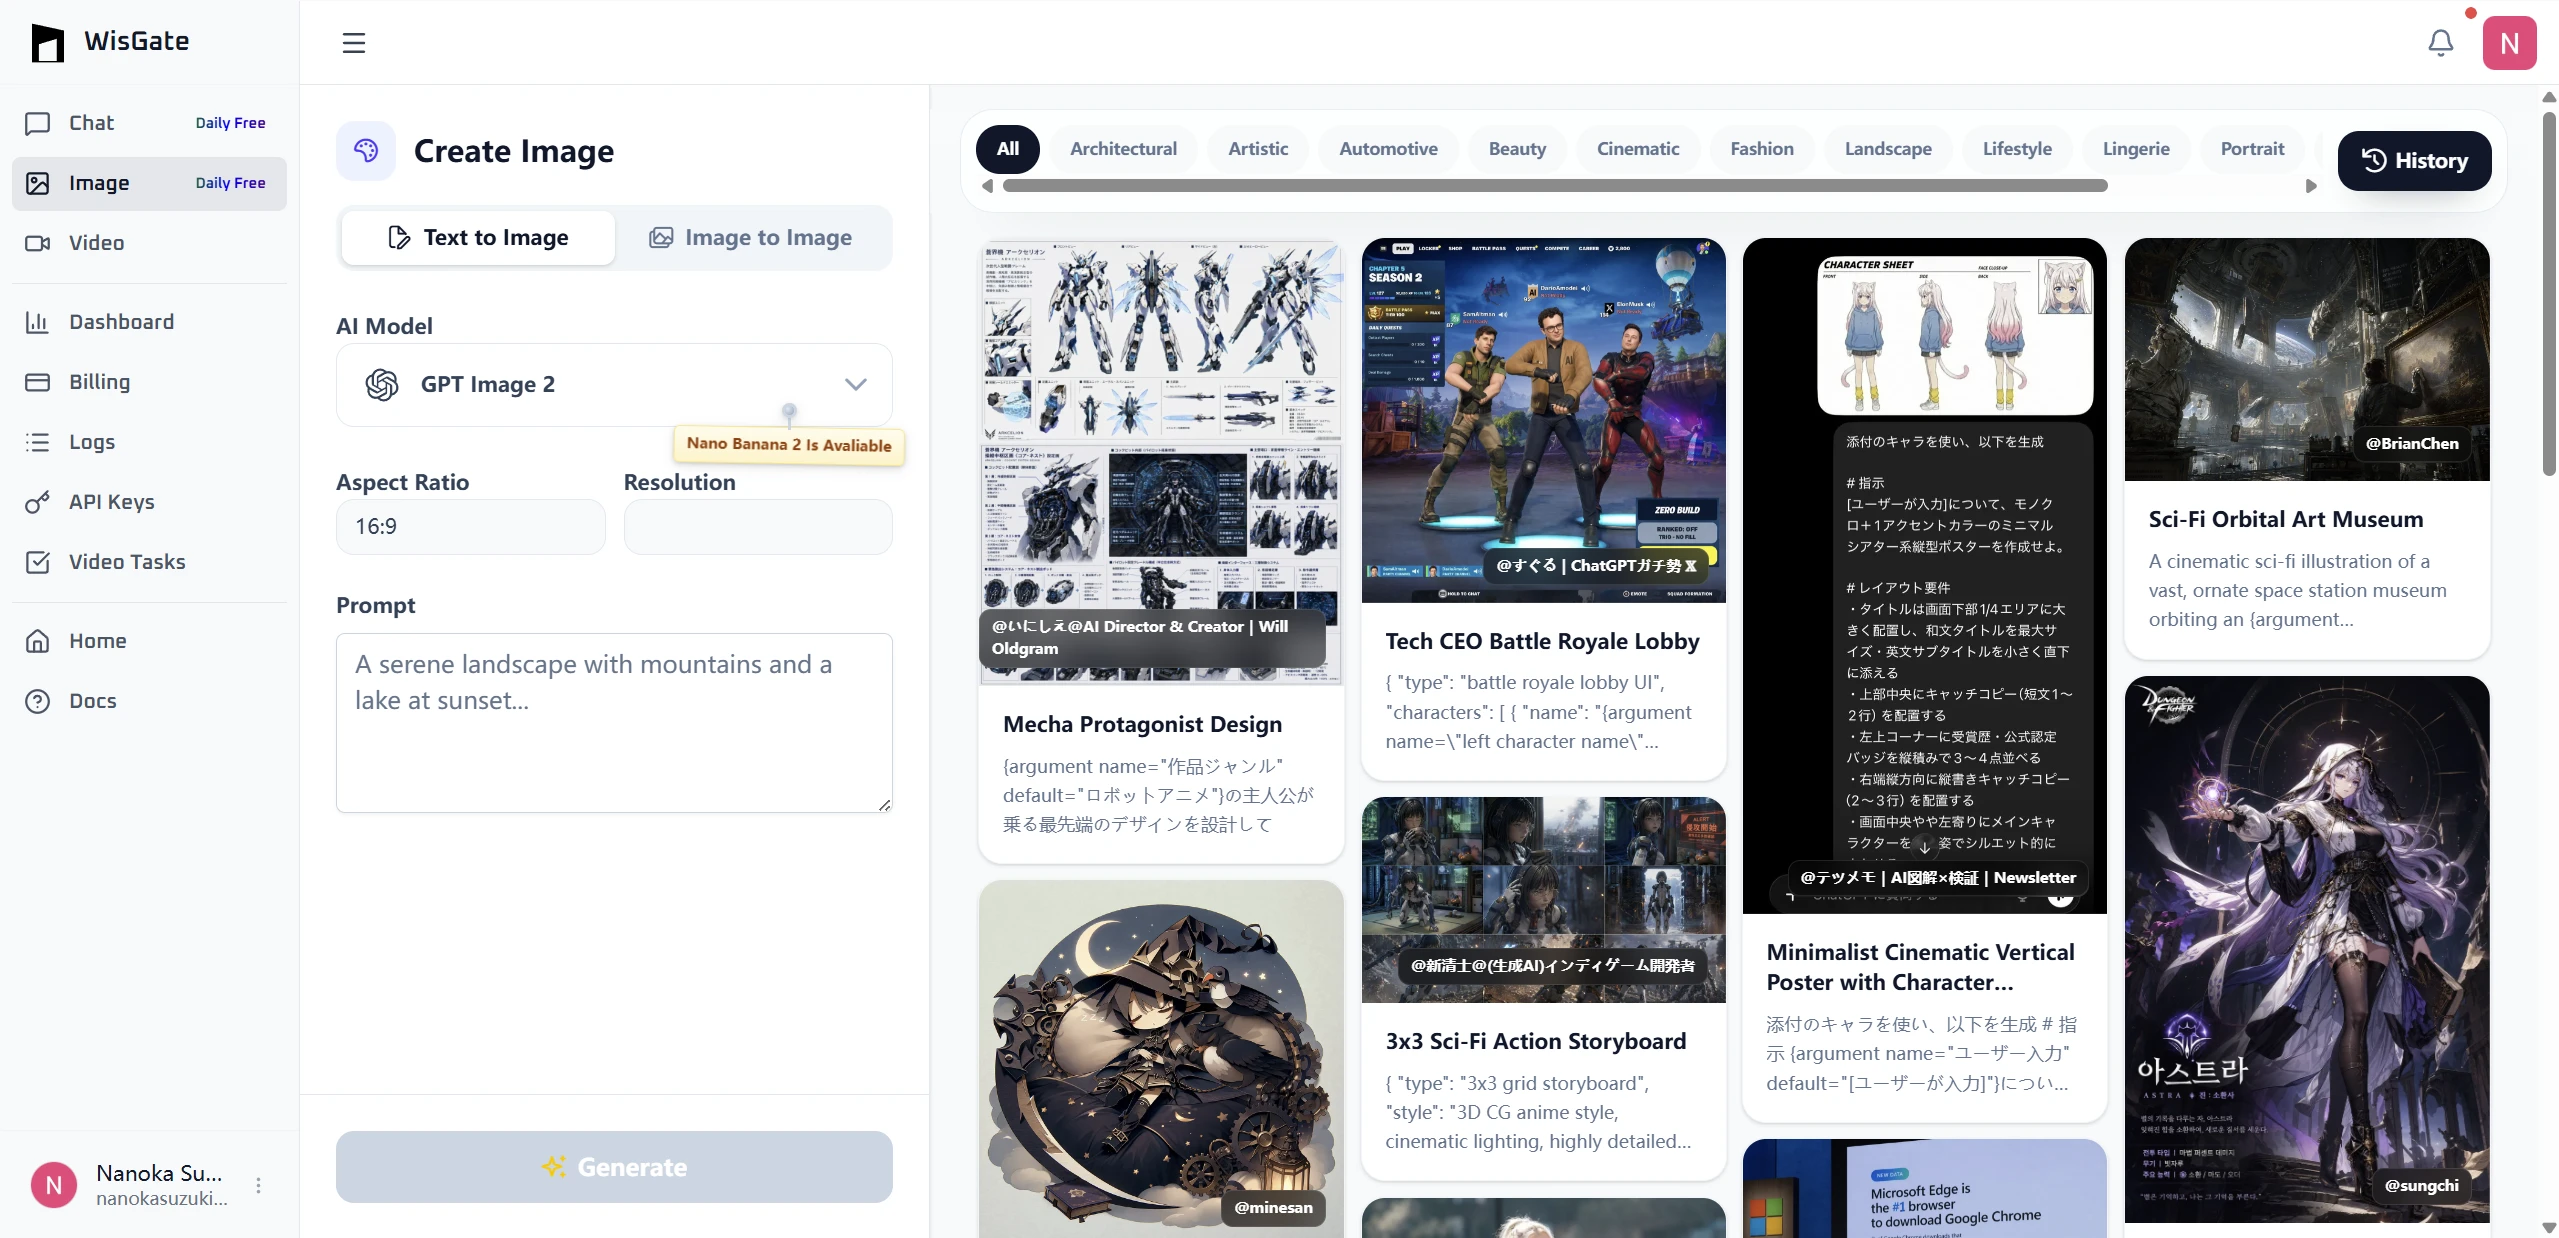Click the Generate button
The image size is (2559, 1238).
[614, 1167]
